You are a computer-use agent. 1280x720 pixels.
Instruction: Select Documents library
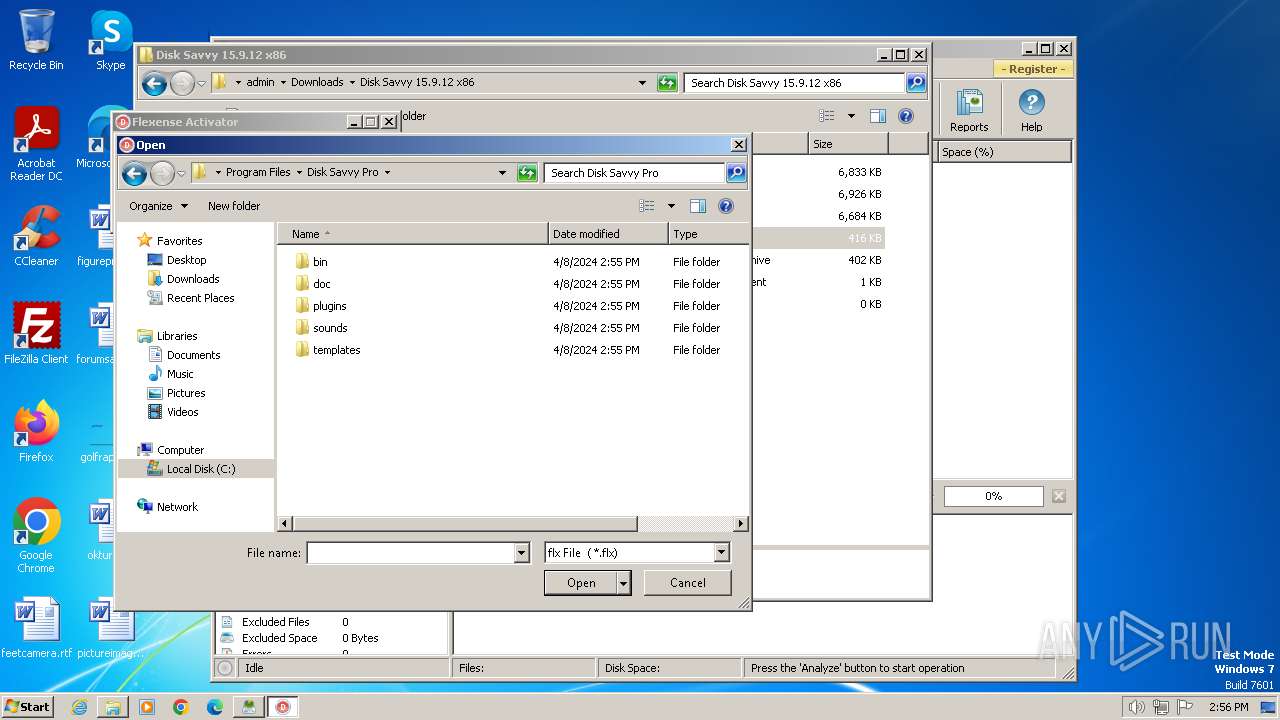click(193, 355)
